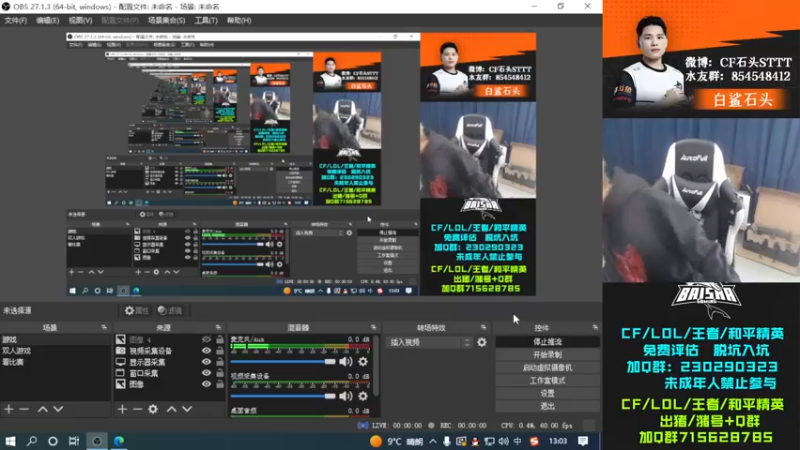Adjust the 视频采集设备 volume slider
The height and width of the screenshot is (450, 800).
pyautogui.click(x=283, y=396)
